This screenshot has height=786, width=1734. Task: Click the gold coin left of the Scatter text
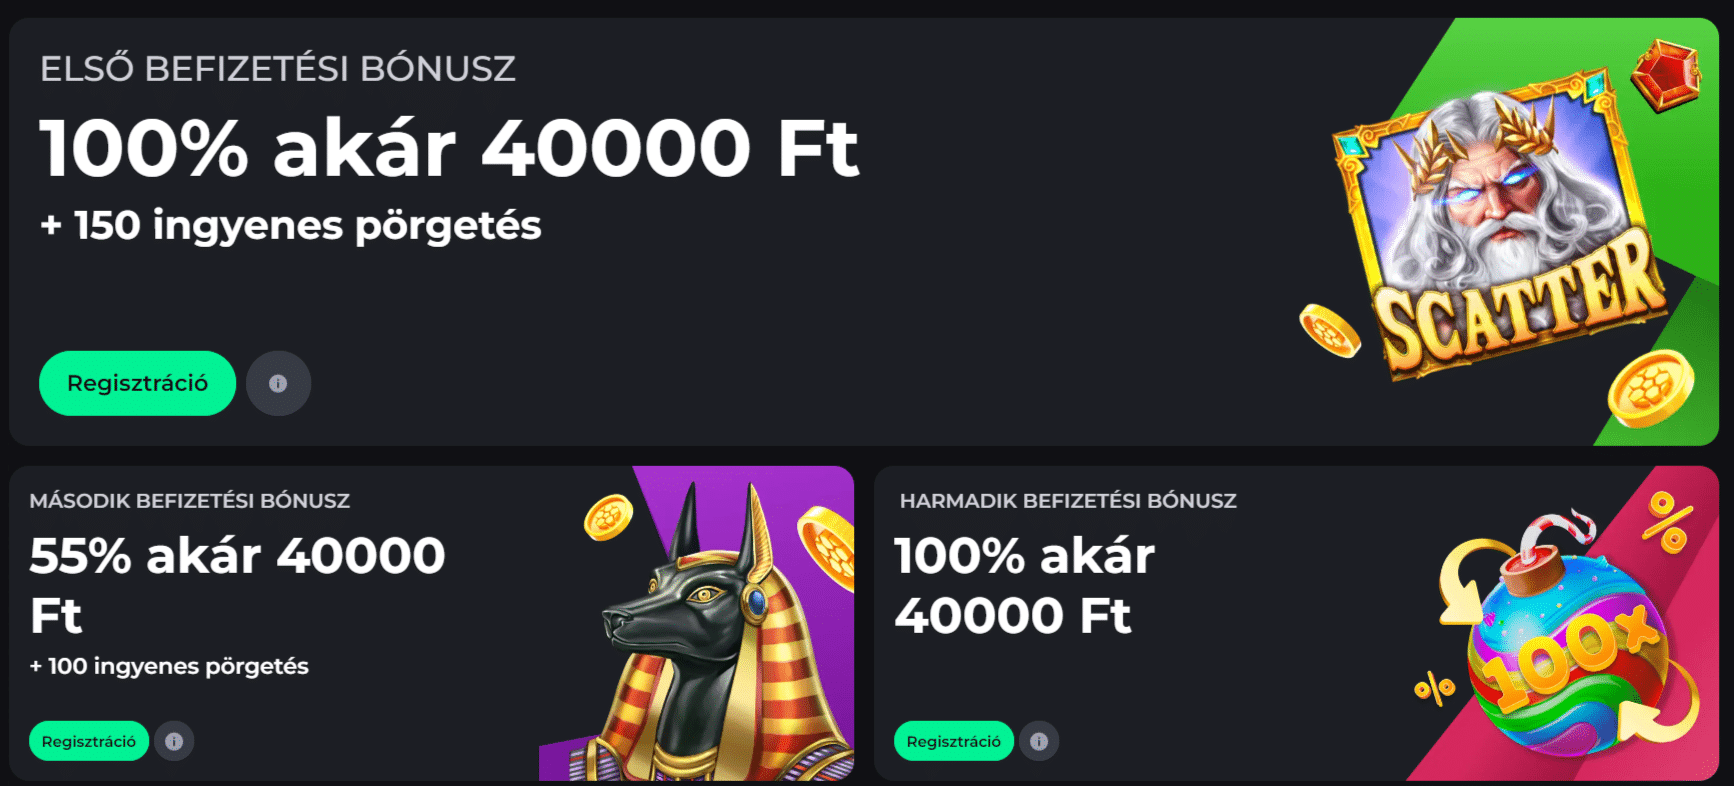pos(1329,330)
